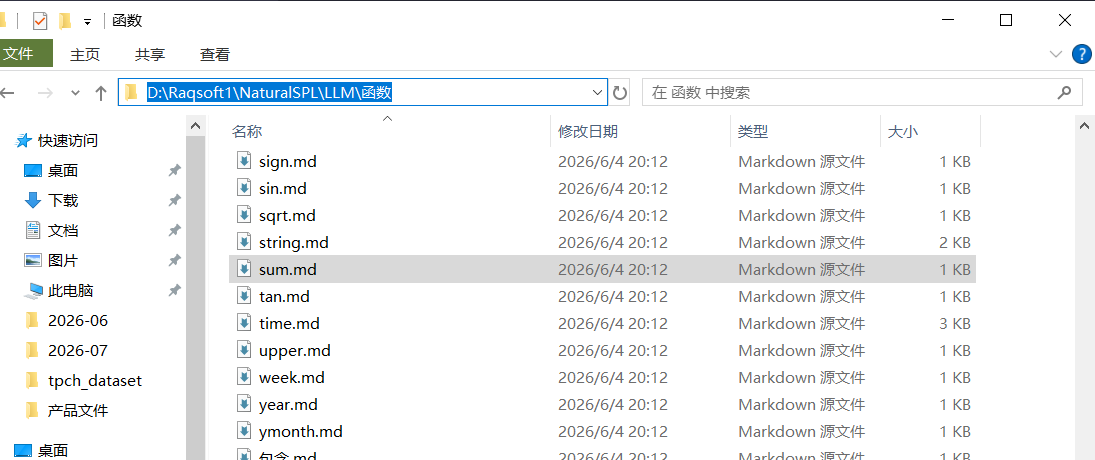Click the search magnifier icon
Image resolution: width=1095 pixels, height=460 pixels.
coord(1064,92)
